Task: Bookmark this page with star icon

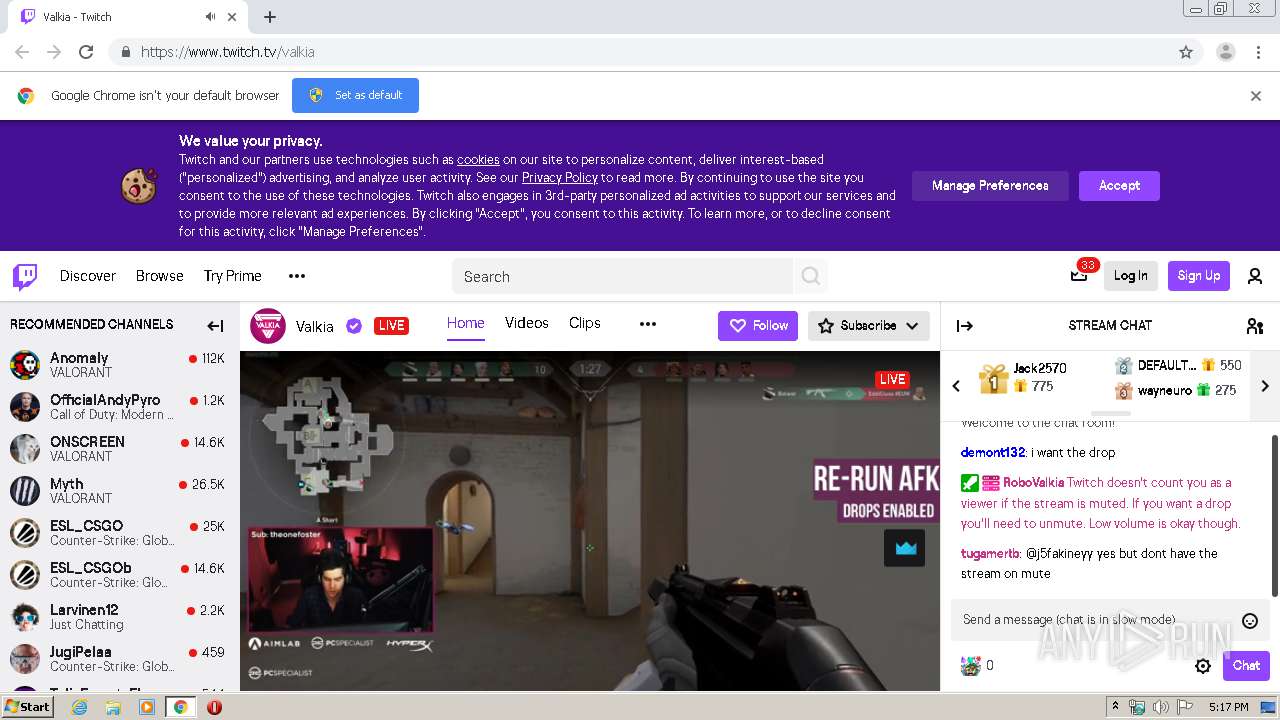Action: (x=1186, y=52)
